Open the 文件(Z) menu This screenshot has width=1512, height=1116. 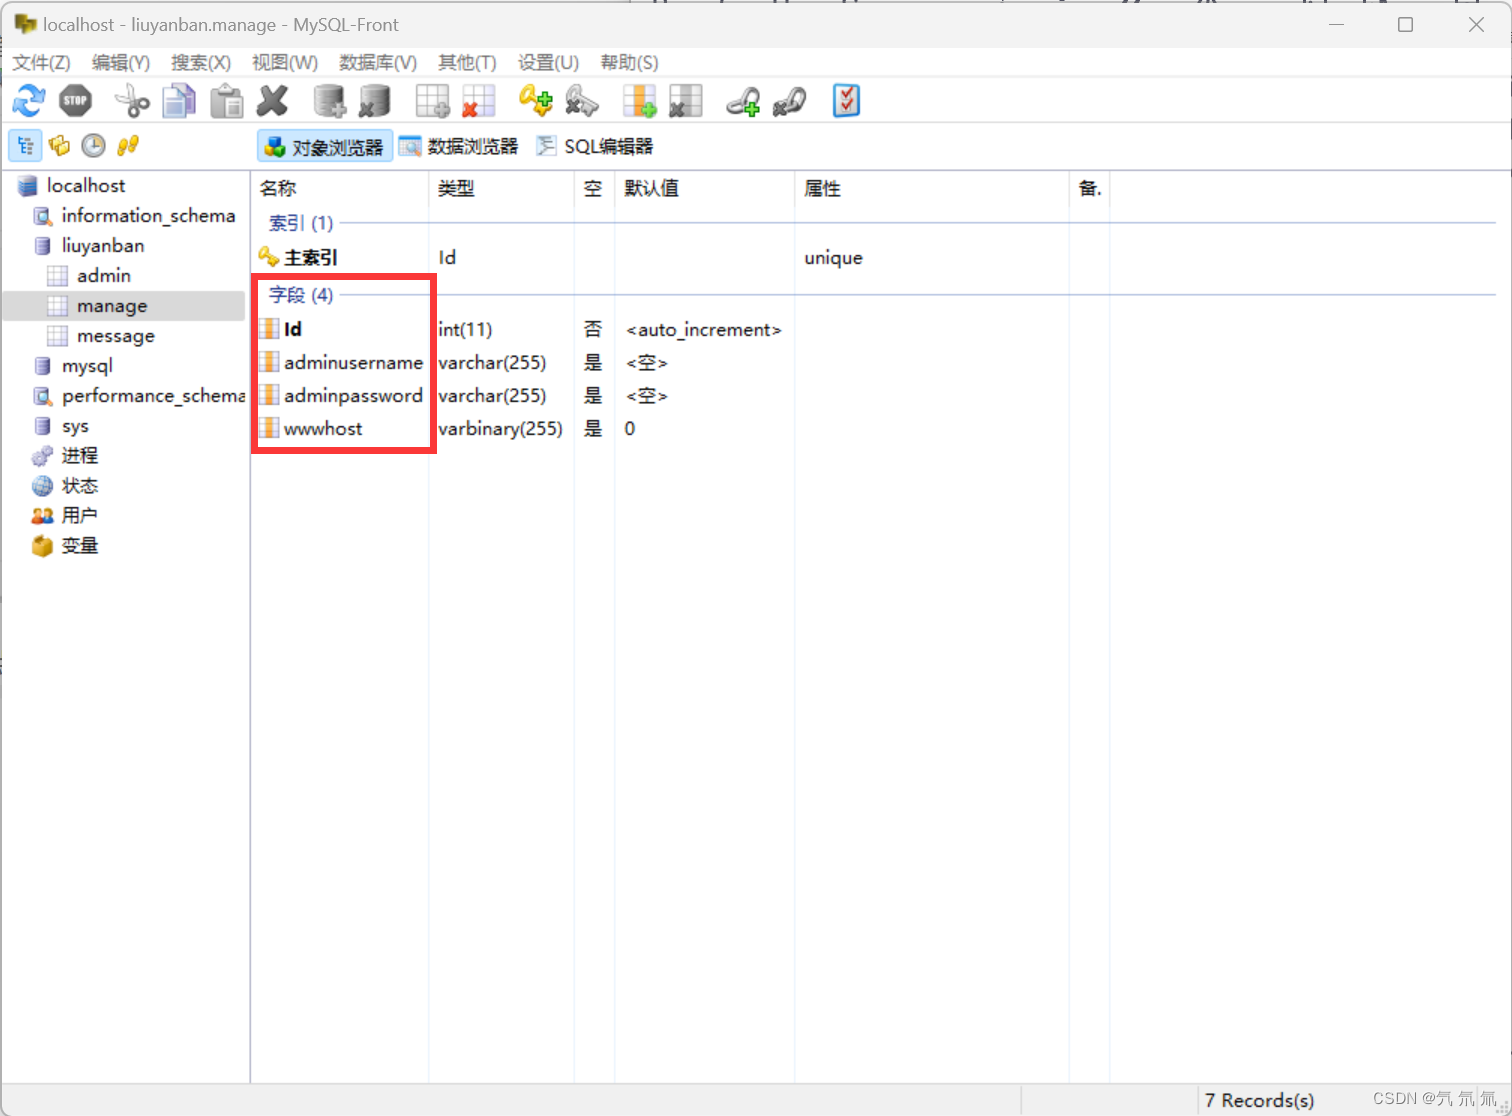tap(41, 62)
